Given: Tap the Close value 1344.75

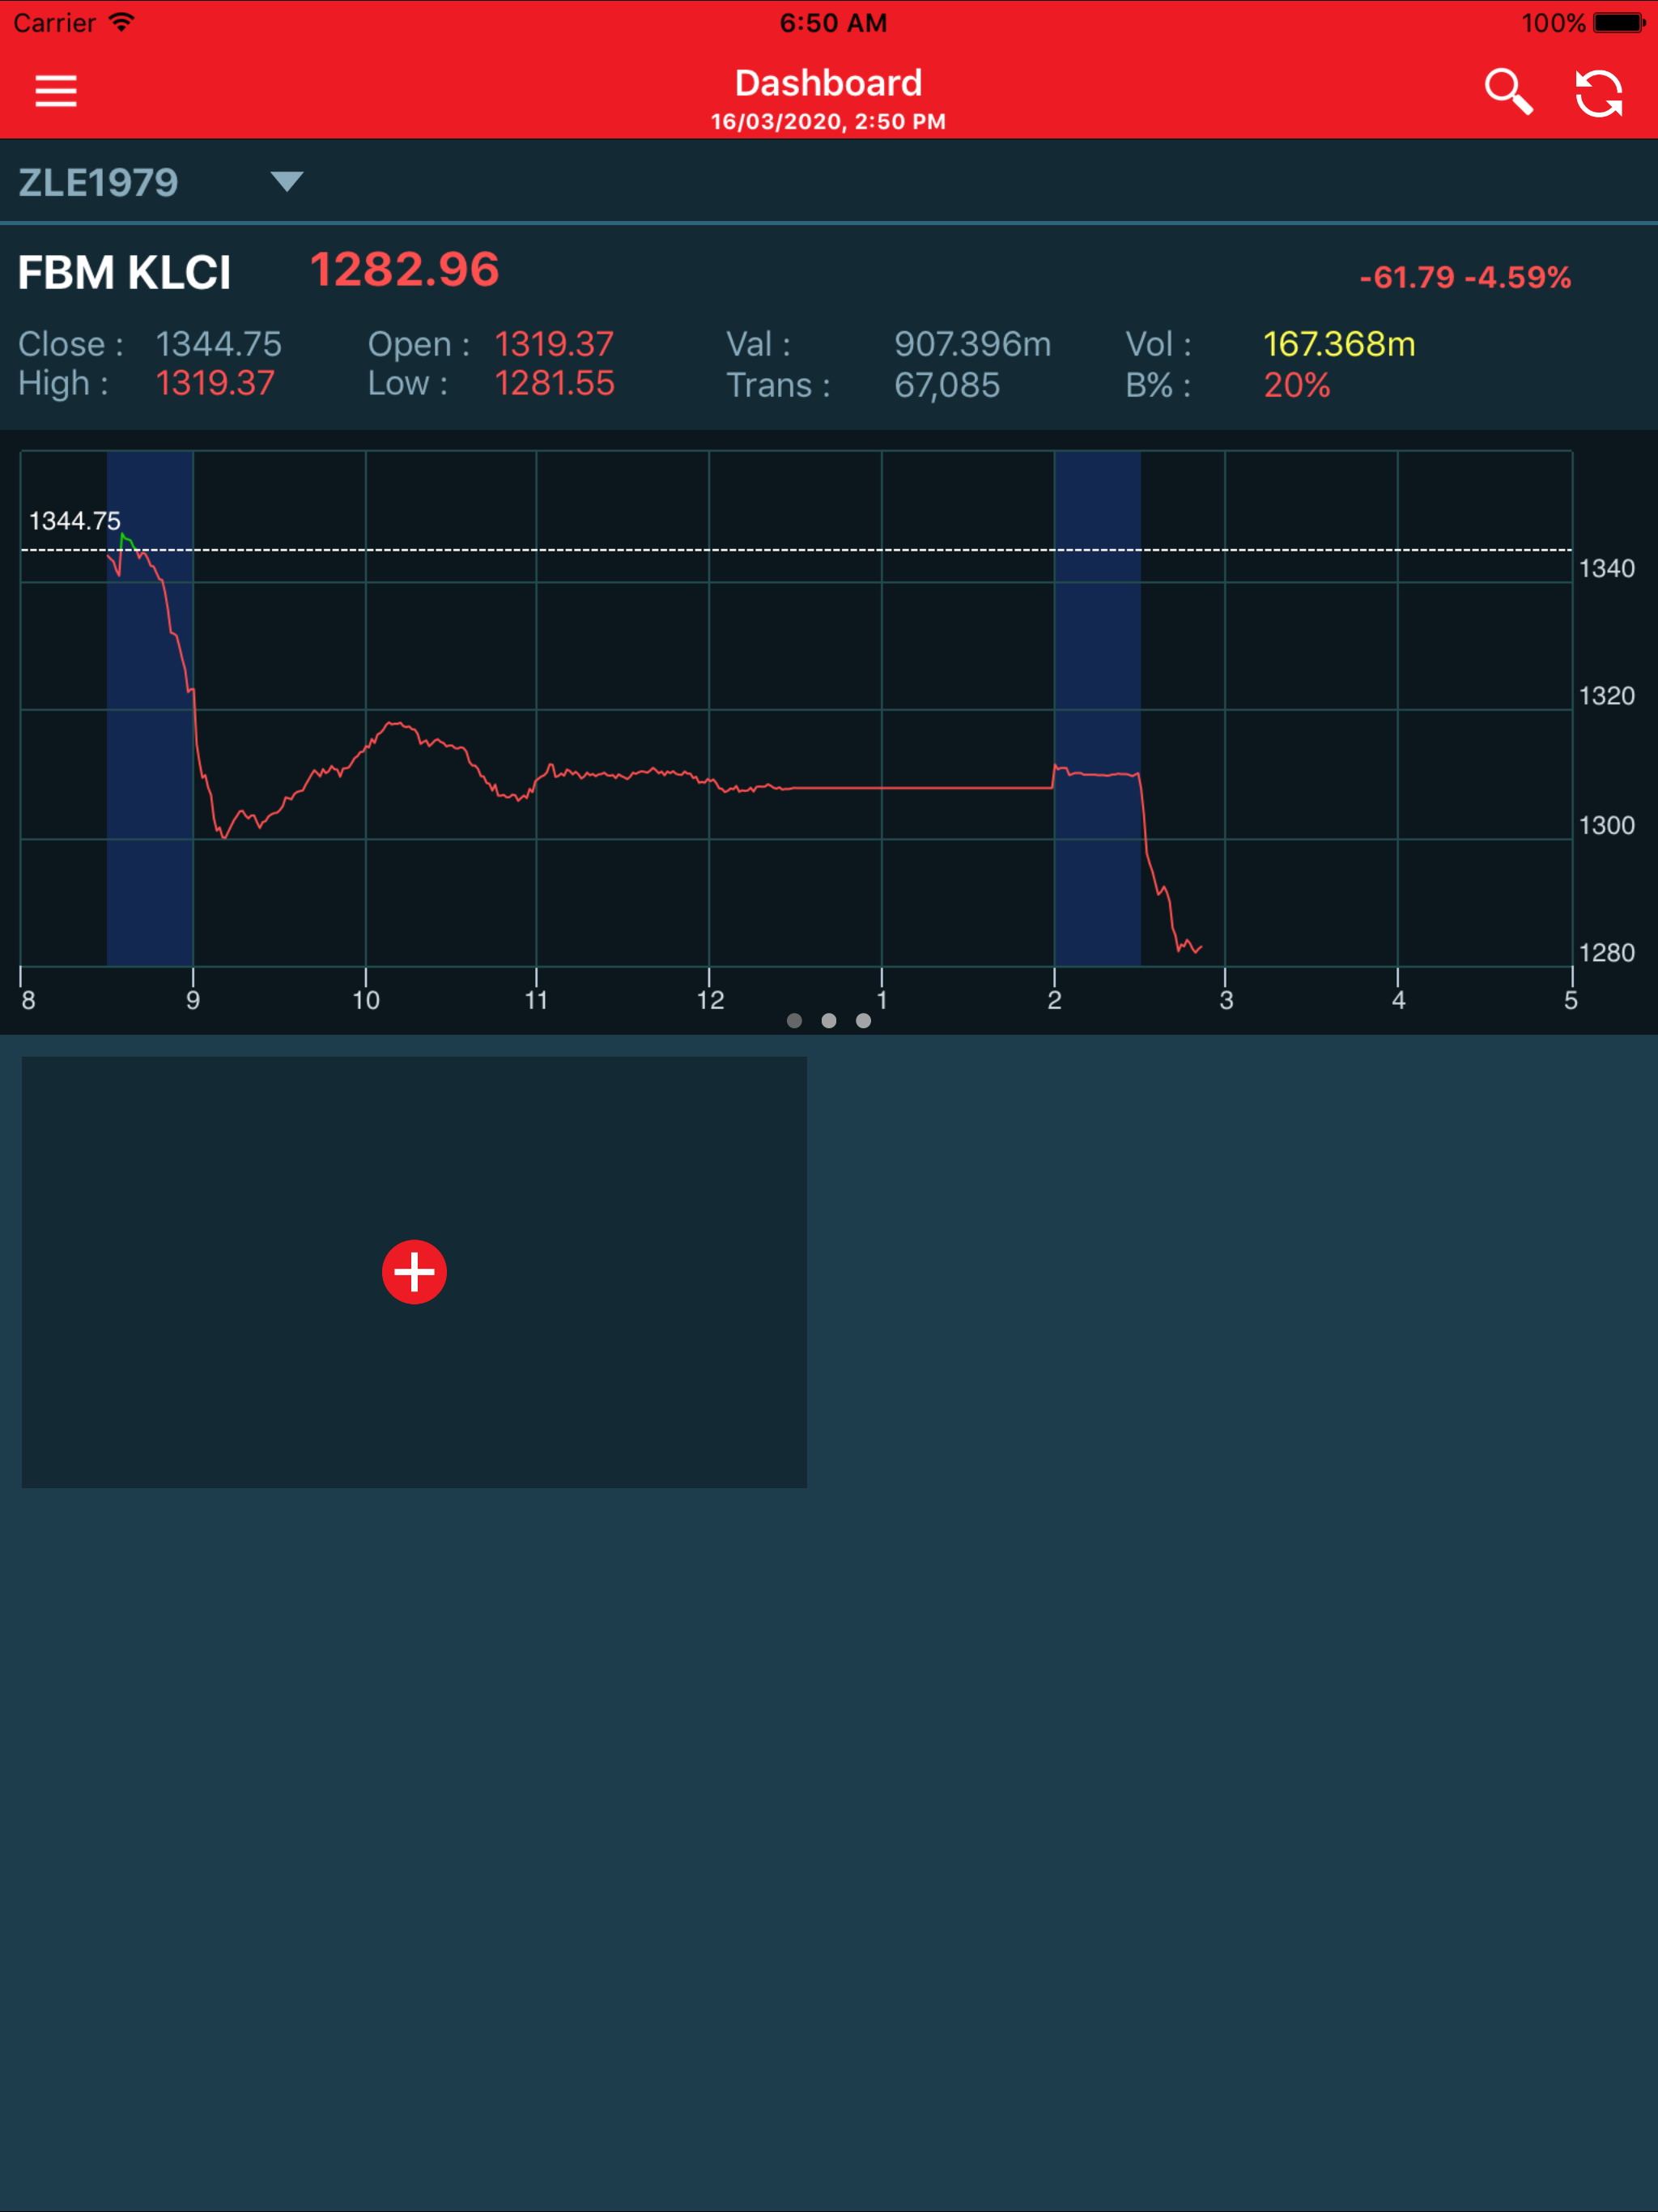Looking at the screenshot, I should coord(218,344).
